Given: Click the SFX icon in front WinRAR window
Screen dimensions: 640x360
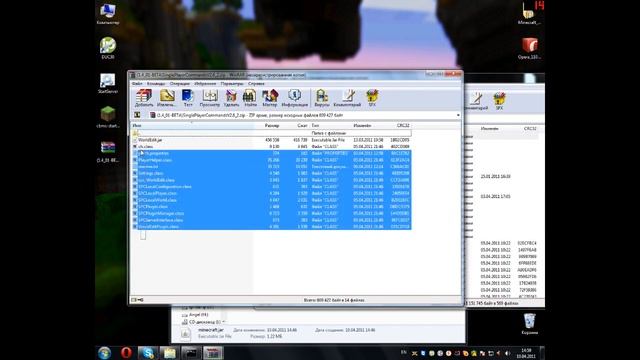Looking at the screenshot, I should click(x=372, y=98).
